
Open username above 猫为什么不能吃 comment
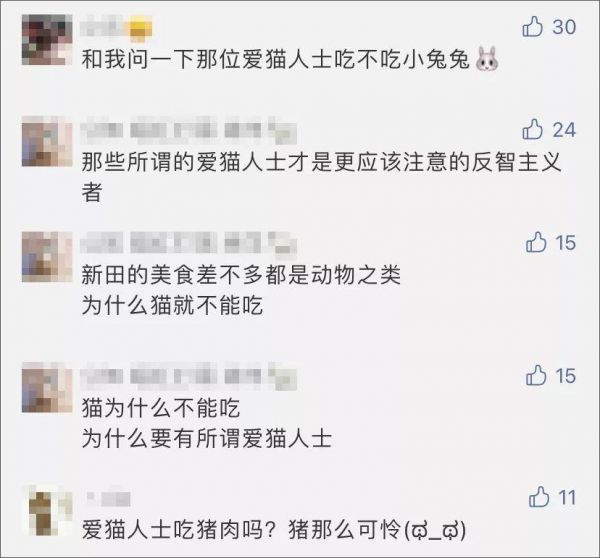pyautogui.click(x=189, y=376)
